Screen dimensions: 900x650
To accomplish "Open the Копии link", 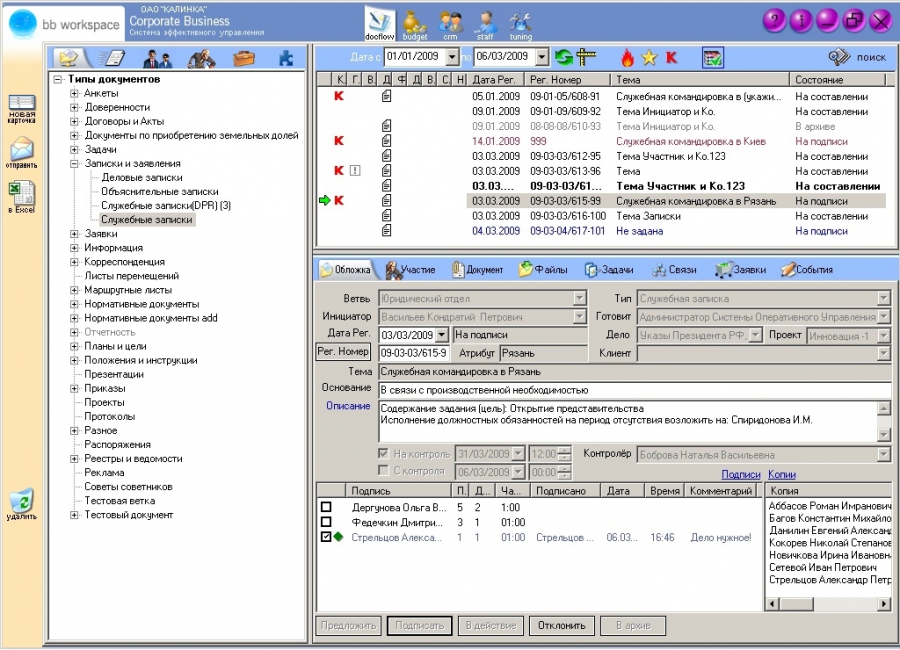I will [x=782, y=474].
